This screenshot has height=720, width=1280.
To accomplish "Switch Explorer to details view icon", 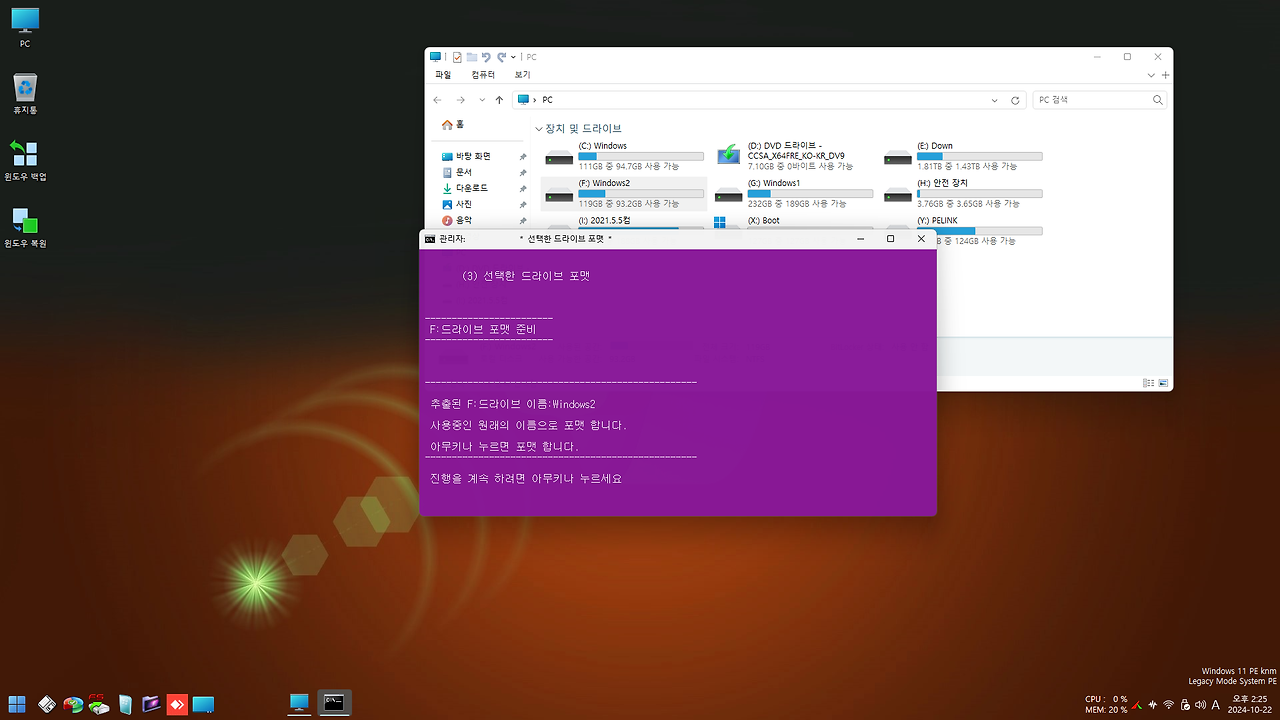I will click(1149, 383).
